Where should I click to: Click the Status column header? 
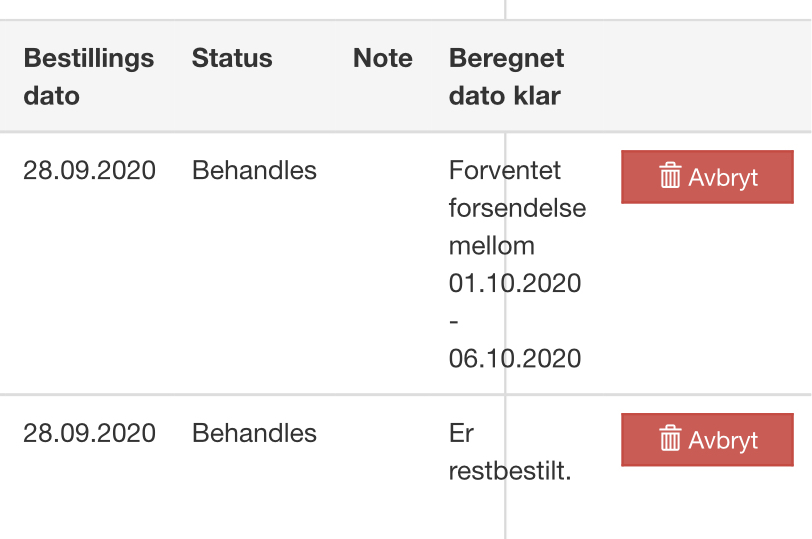coord(232,58)
